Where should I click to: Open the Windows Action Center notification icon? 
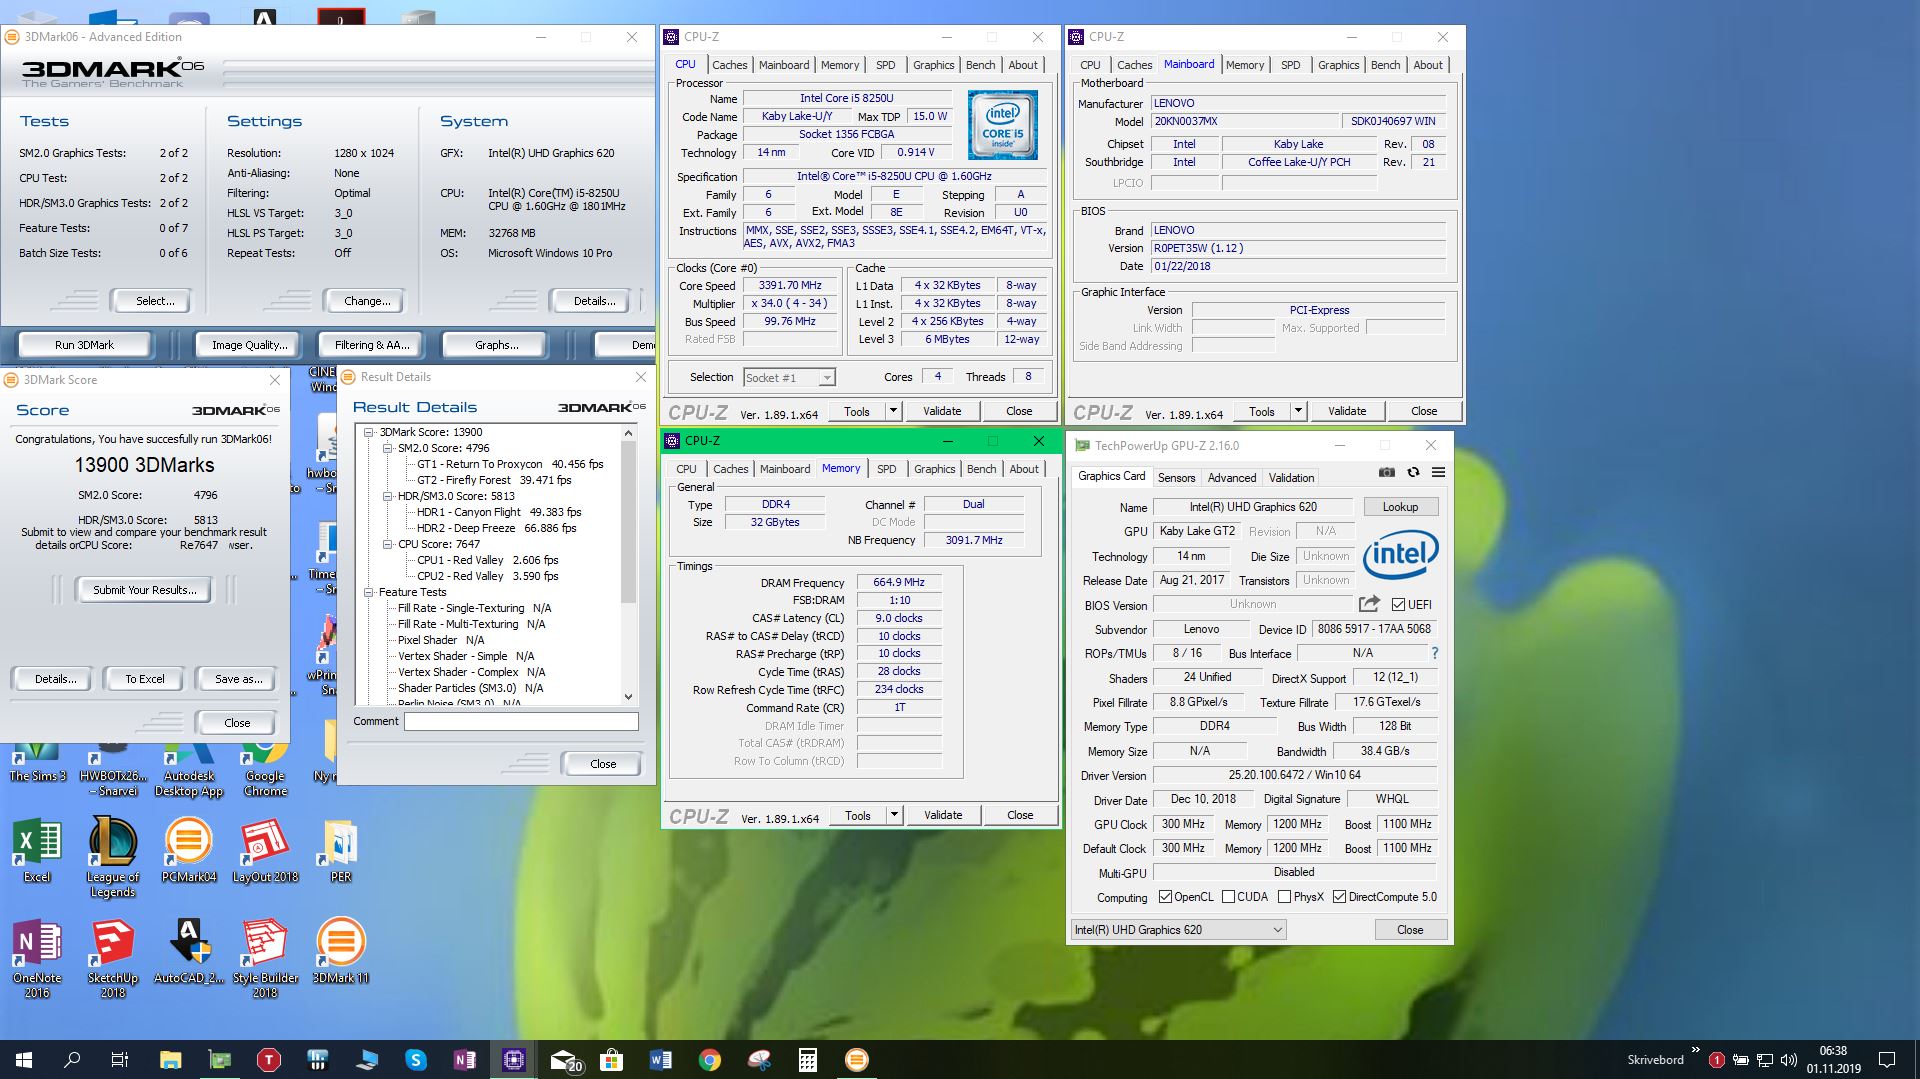tap(1887, 1060)
